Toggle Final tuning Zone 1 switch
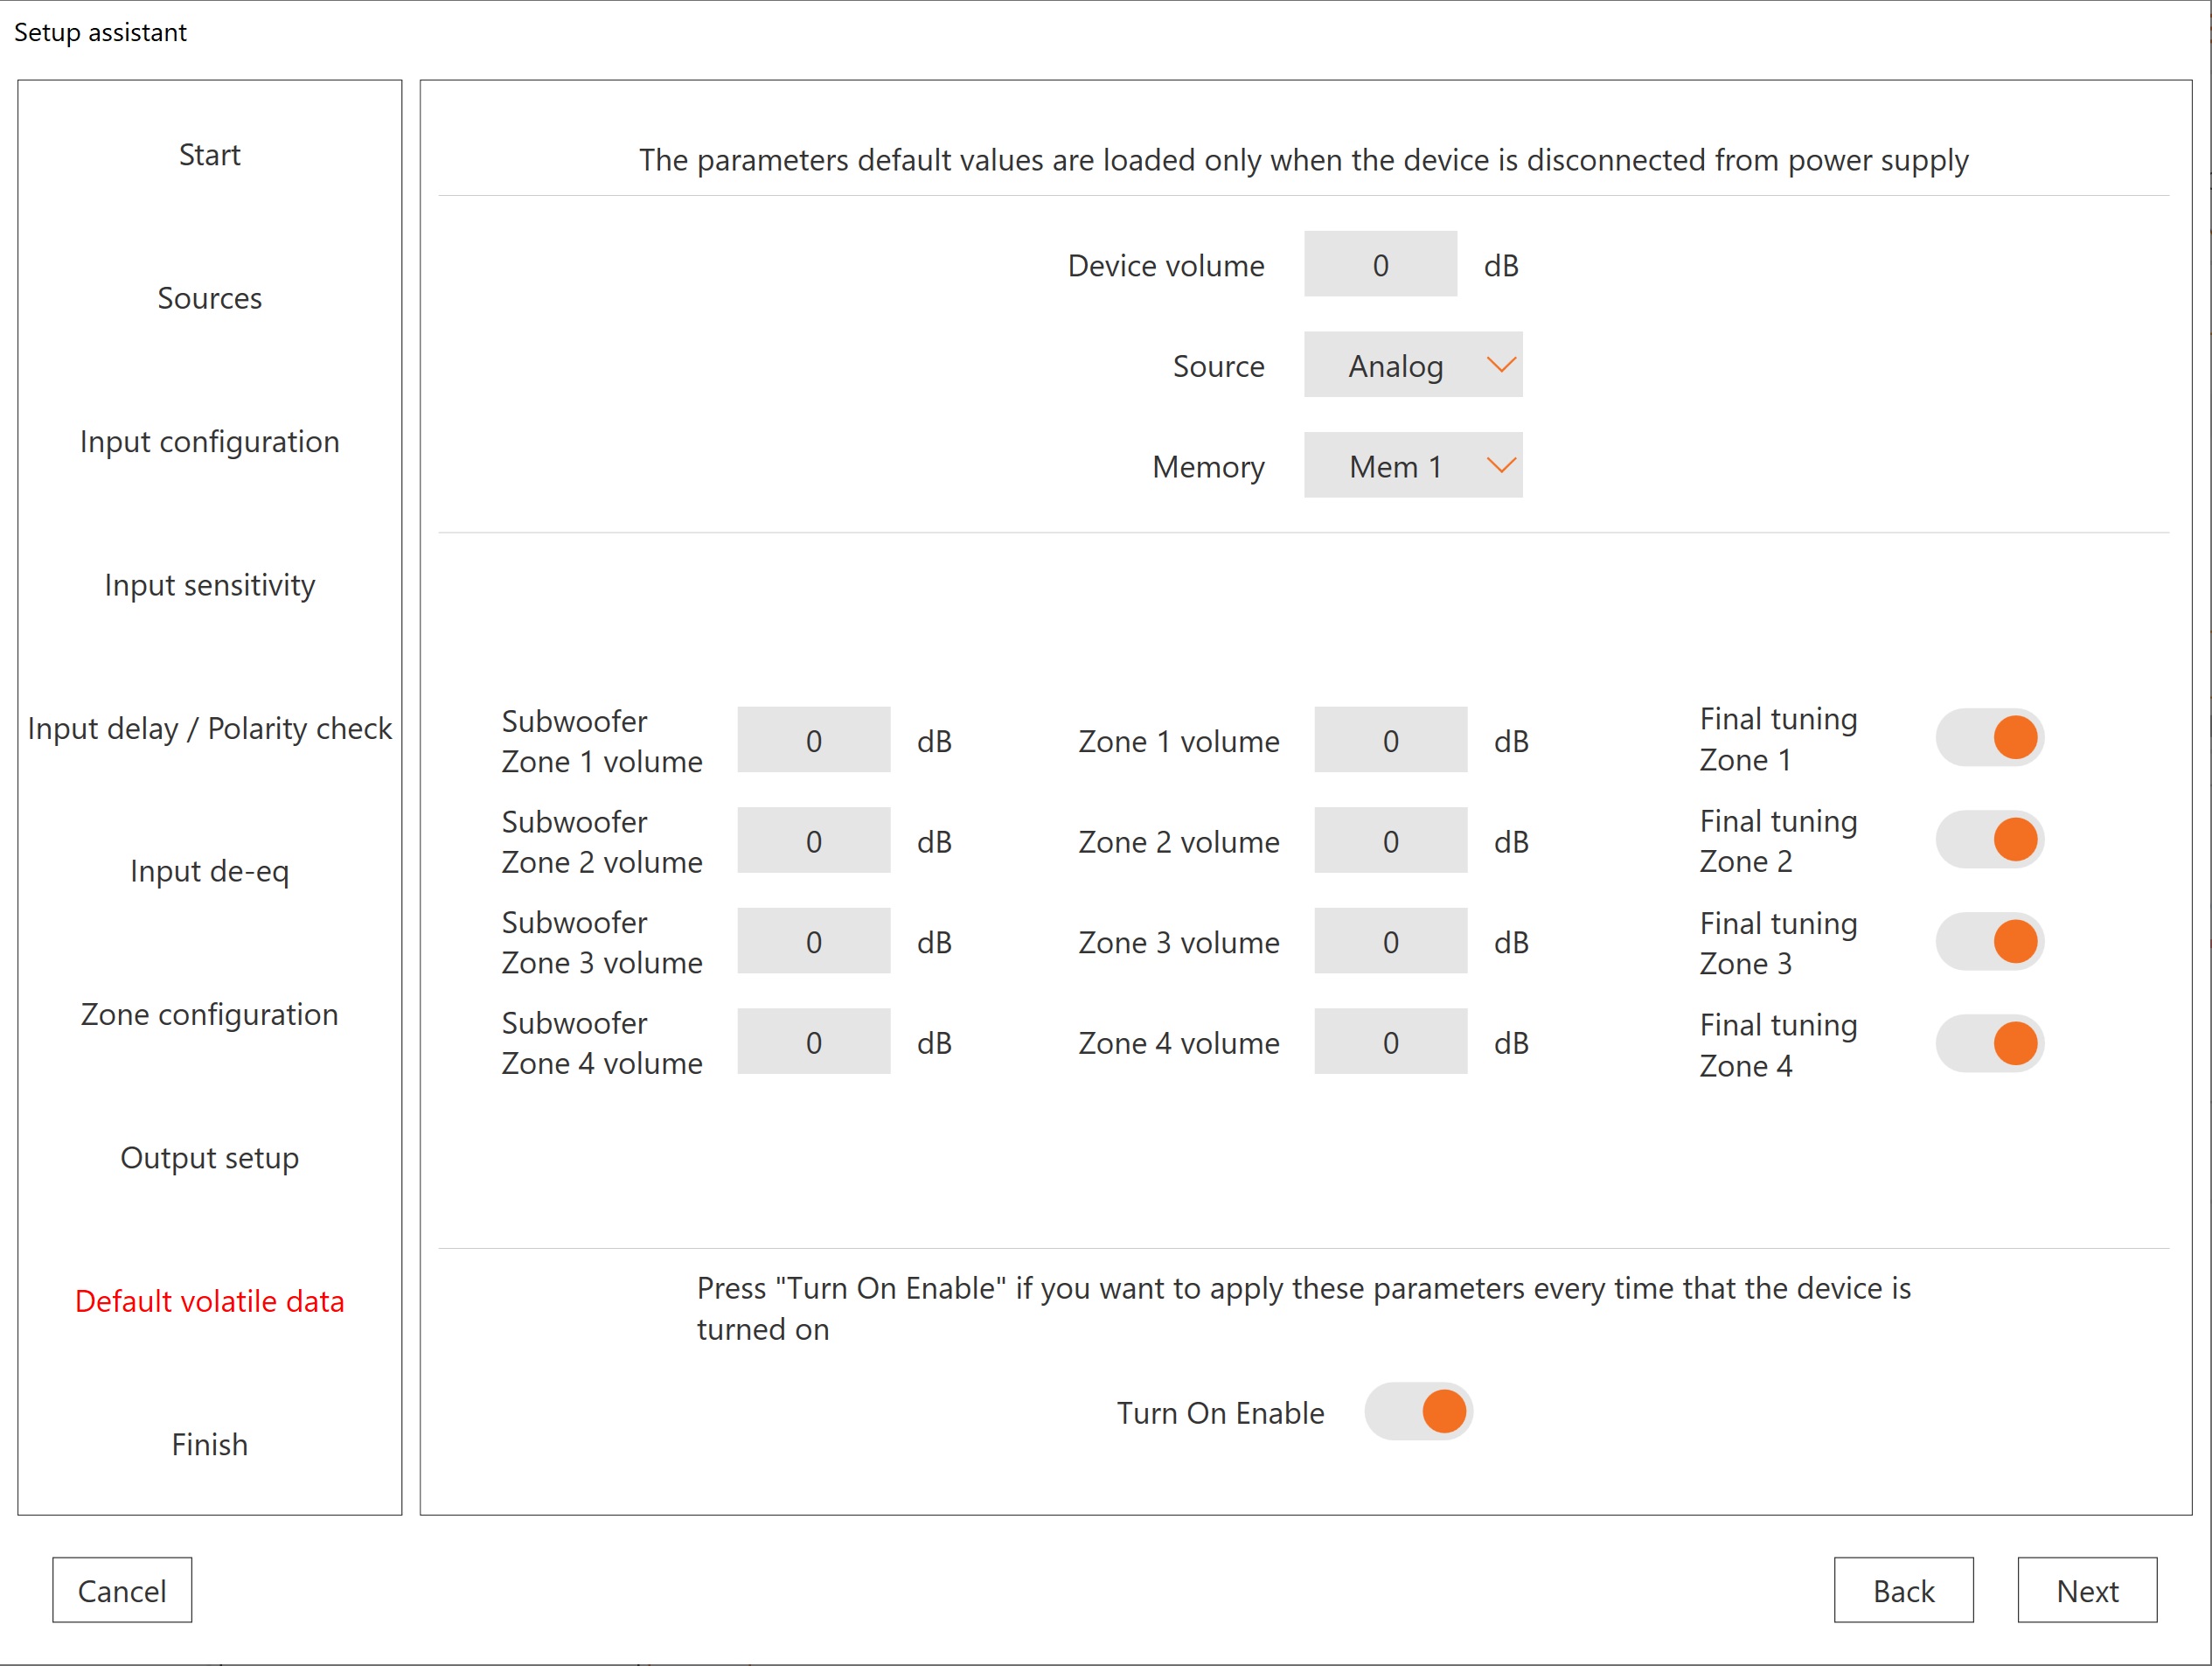This screenshot has width=2212, height=1666. (1989, 739)
